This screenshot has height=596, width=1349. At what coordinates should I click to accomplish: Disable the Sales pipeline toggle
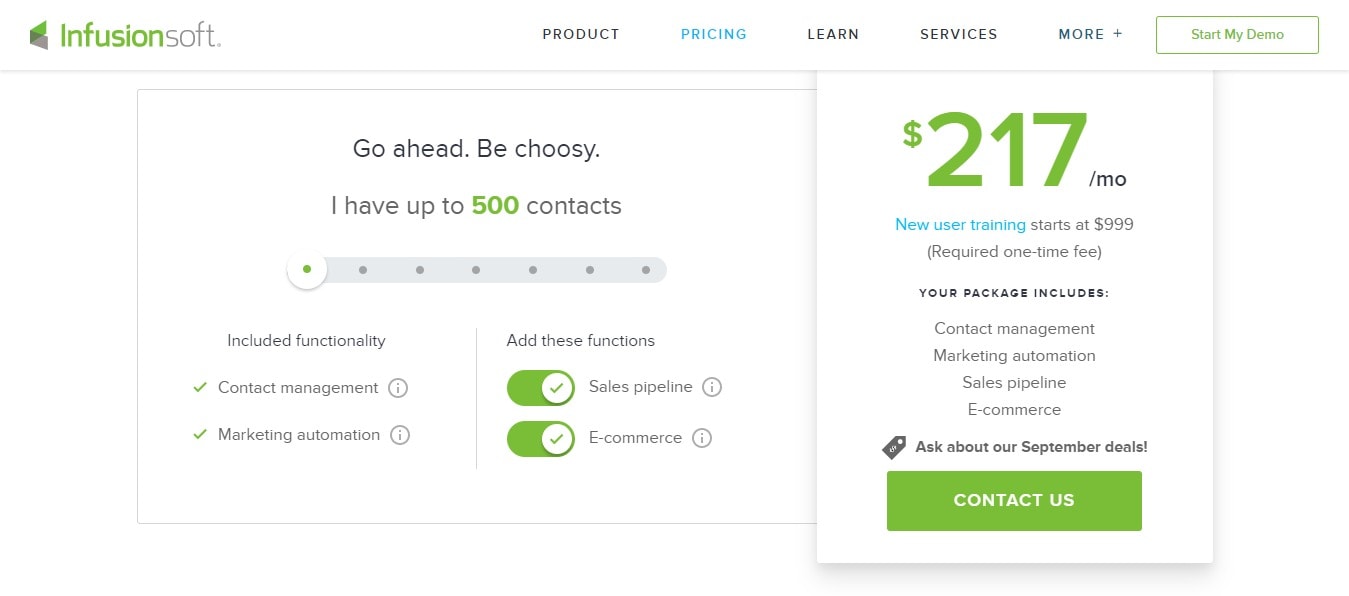click(x=541, y=388)
